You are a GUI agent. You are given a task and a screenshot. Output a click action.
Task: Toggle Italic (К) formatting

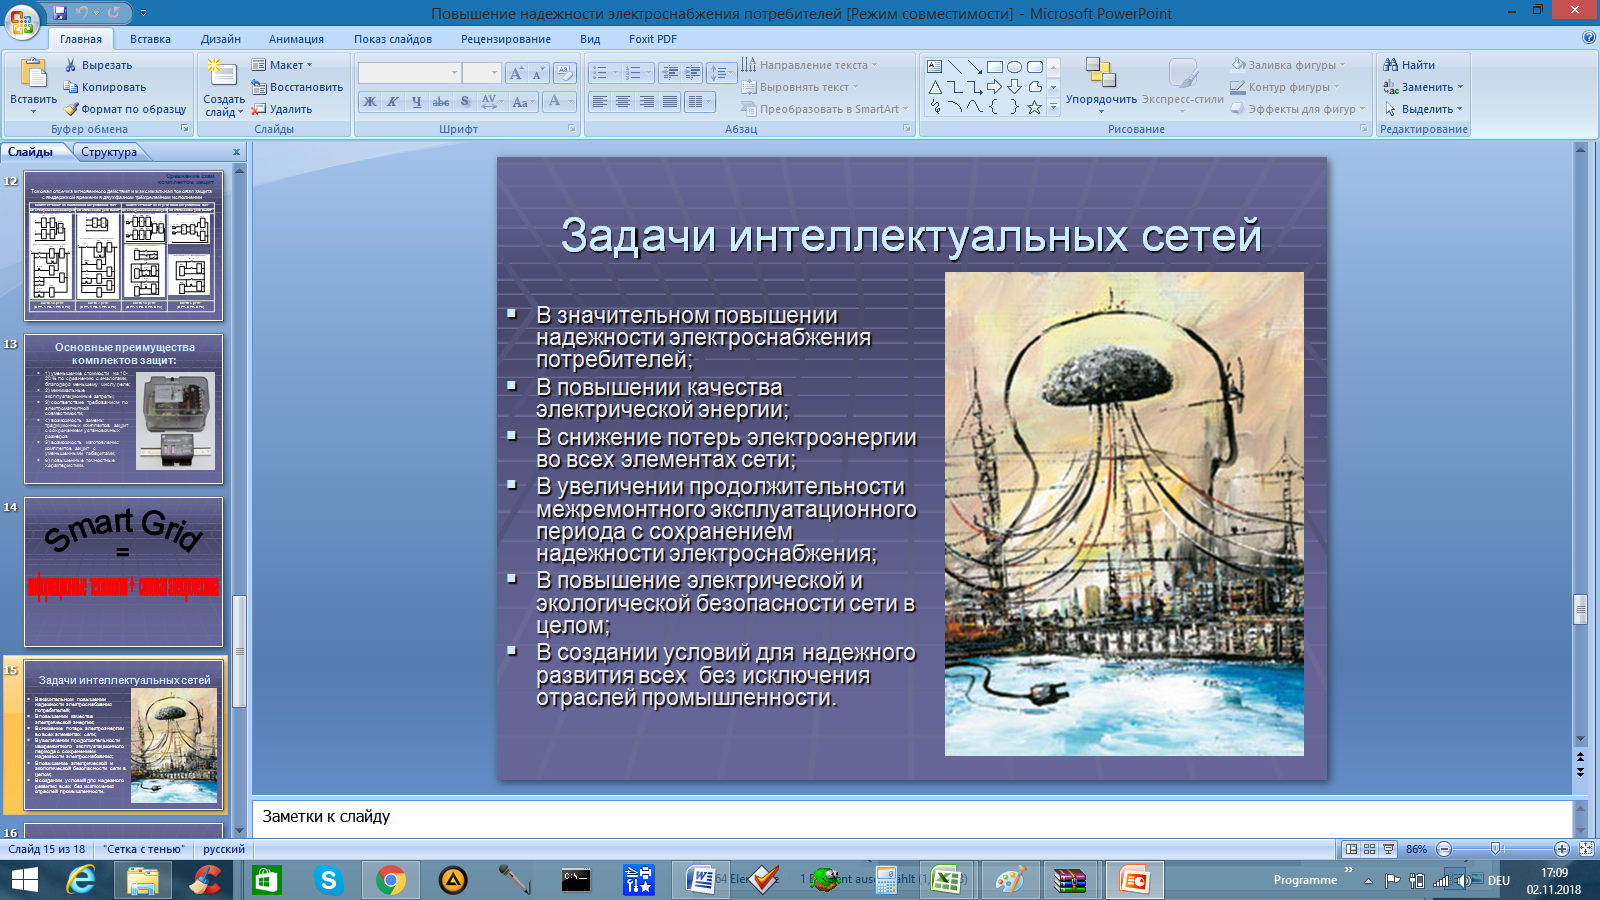pyautogui.click(x=393, y=102)
